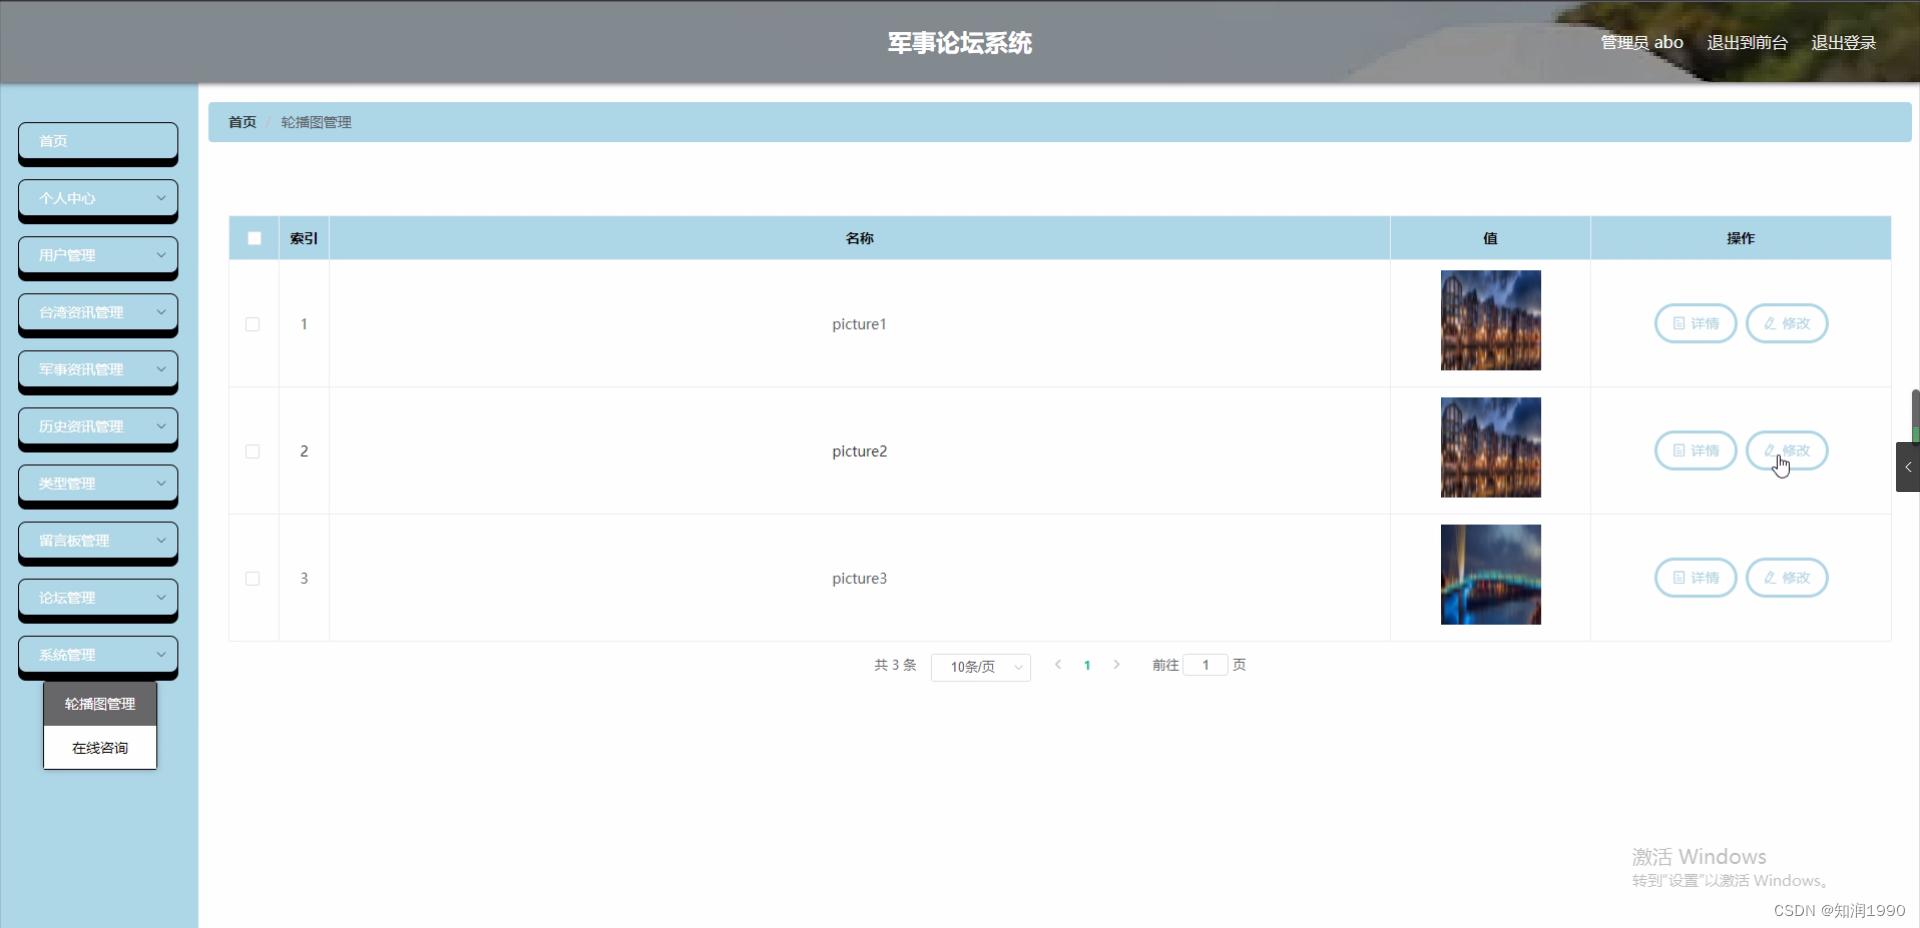This screenshot has width=1920, height=928.
Task: Open the 首页 sidebar menu item
Action: coord(97,141)
